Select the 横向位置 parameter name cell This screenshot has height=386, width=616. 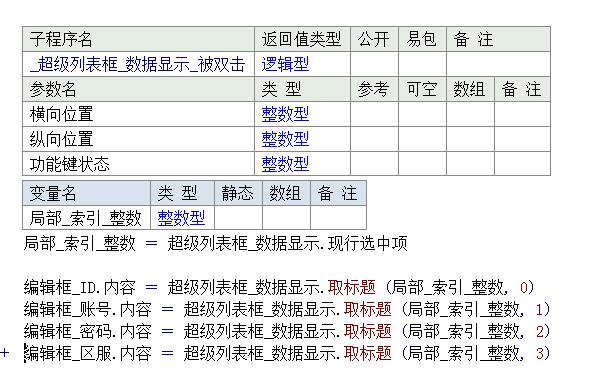(x=138, y=114)
